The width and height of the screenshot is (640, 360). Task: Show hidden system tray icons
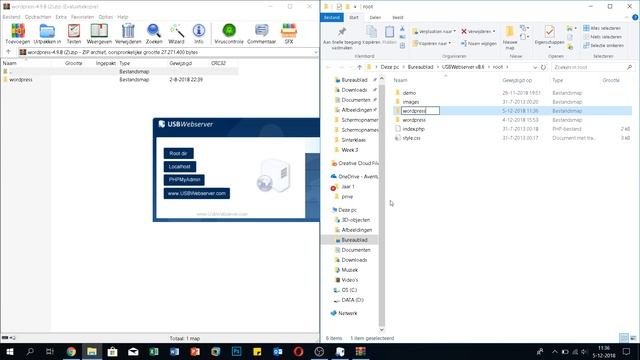click(554, 351)
